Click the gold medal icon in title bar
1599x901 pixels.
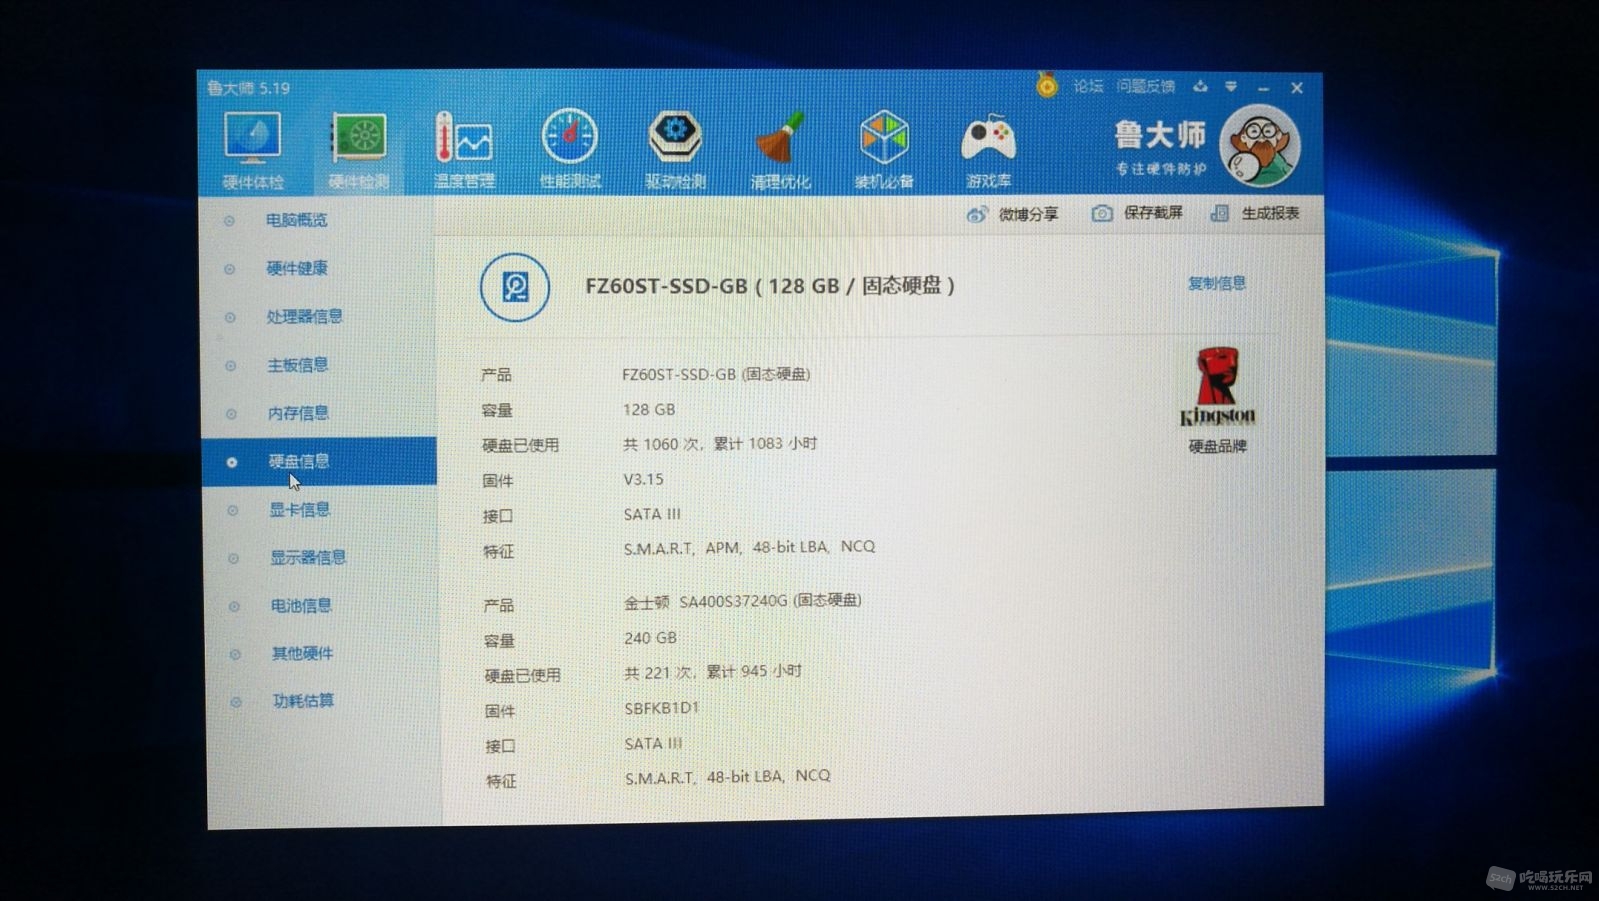tap(1046, 85)
